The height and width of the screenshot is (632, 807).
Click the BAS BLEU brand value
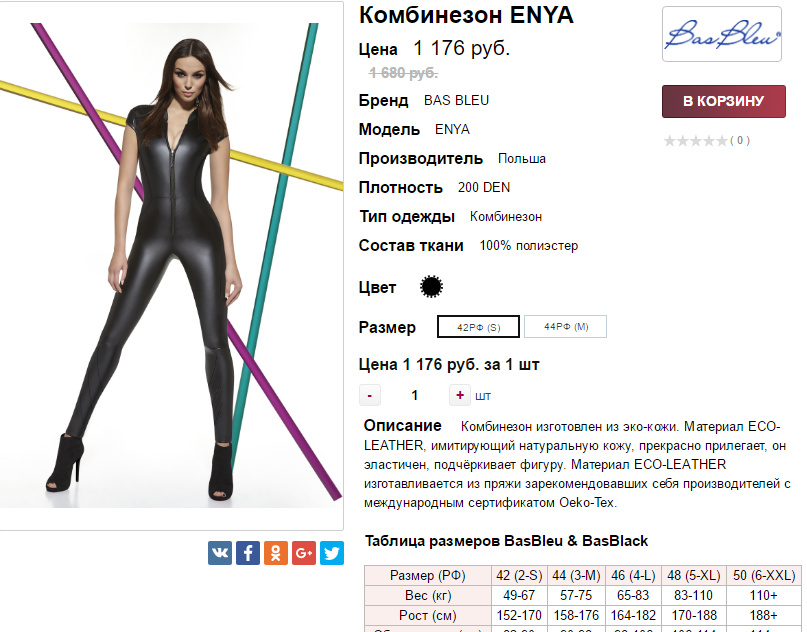pyautogui.click(x=456, y=100)
